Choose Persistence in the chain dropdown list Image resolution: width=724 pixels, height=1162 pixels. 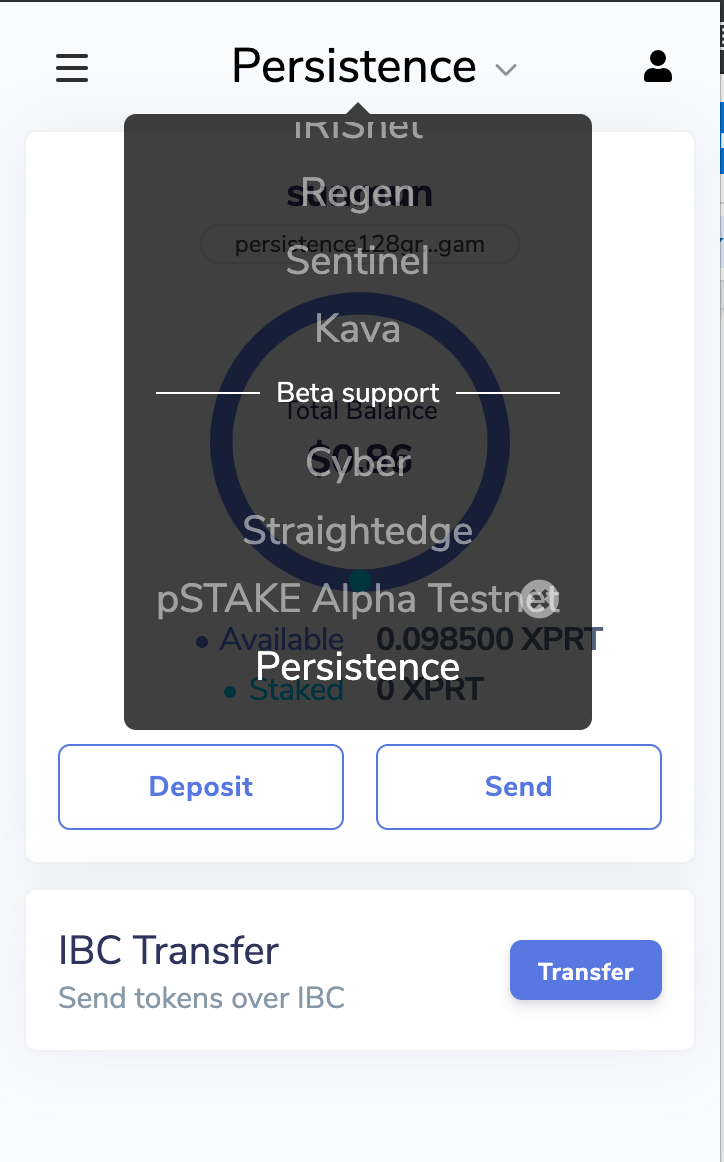point(358,666)
